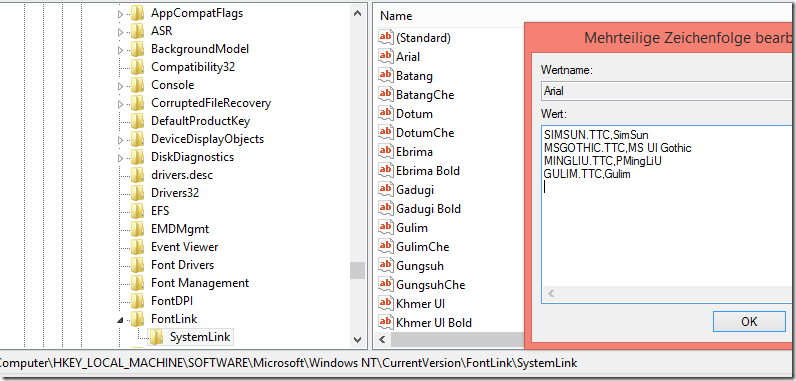Click the Gulim value entry icon
The image size is (796, 381).
[386, 227]
